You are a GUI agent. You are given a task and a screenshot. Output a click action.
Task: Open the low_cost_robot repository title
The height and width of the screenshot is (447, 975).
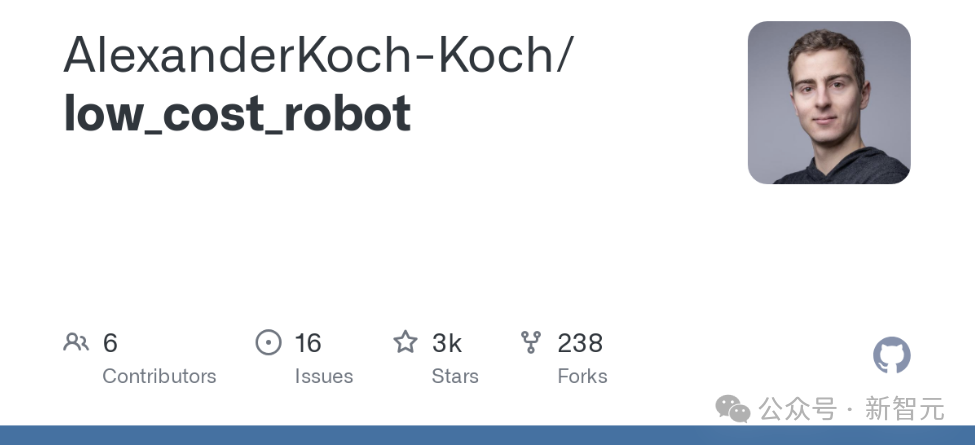(237, 113)
